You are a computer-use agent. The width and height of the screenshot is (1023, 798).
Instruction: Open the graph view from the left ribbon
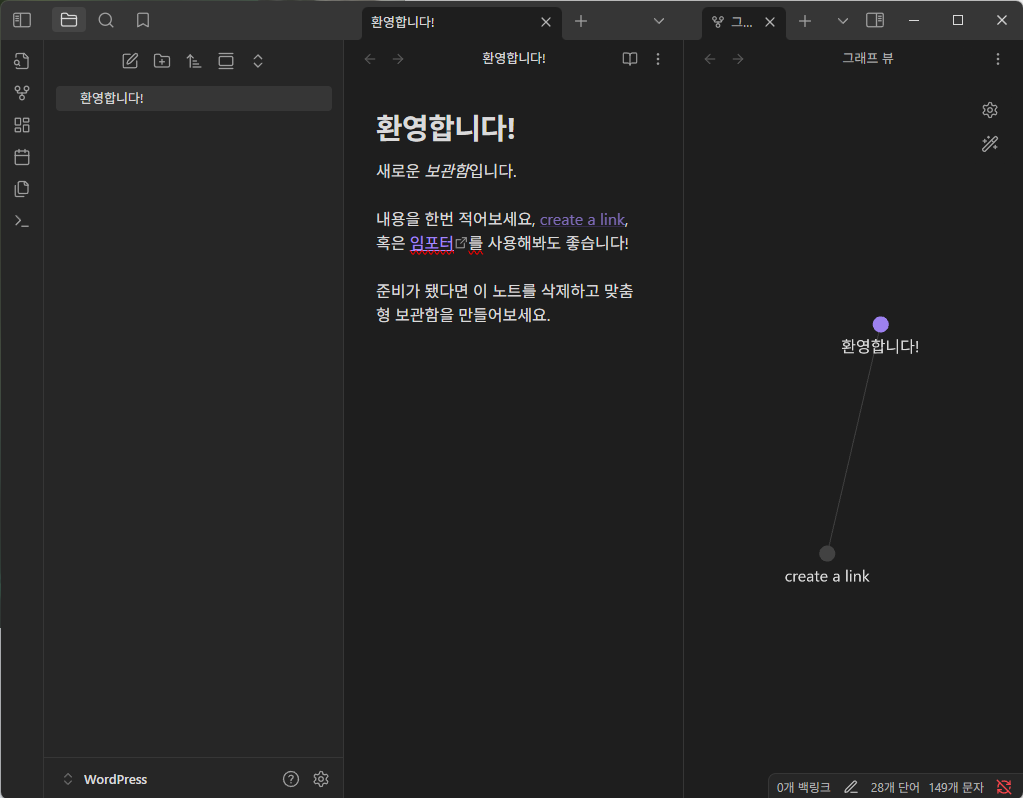point(21,92)
